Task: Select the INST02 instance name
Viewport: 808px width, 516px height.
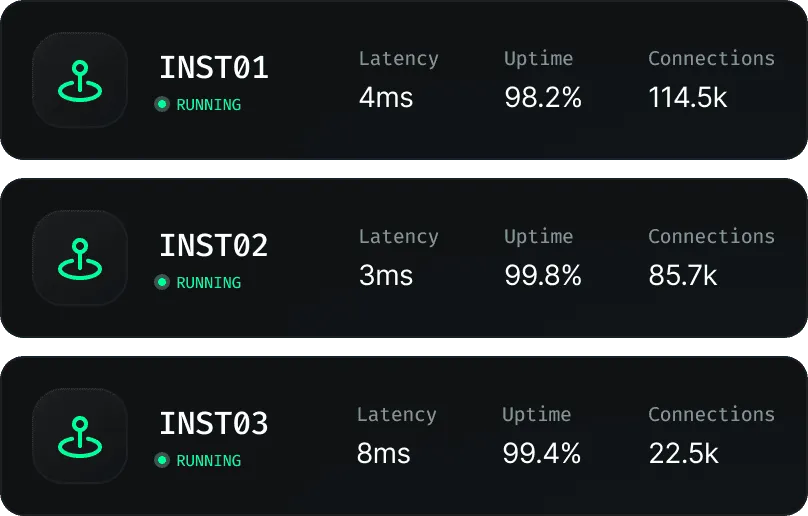Action: click(x=214, y=246)
